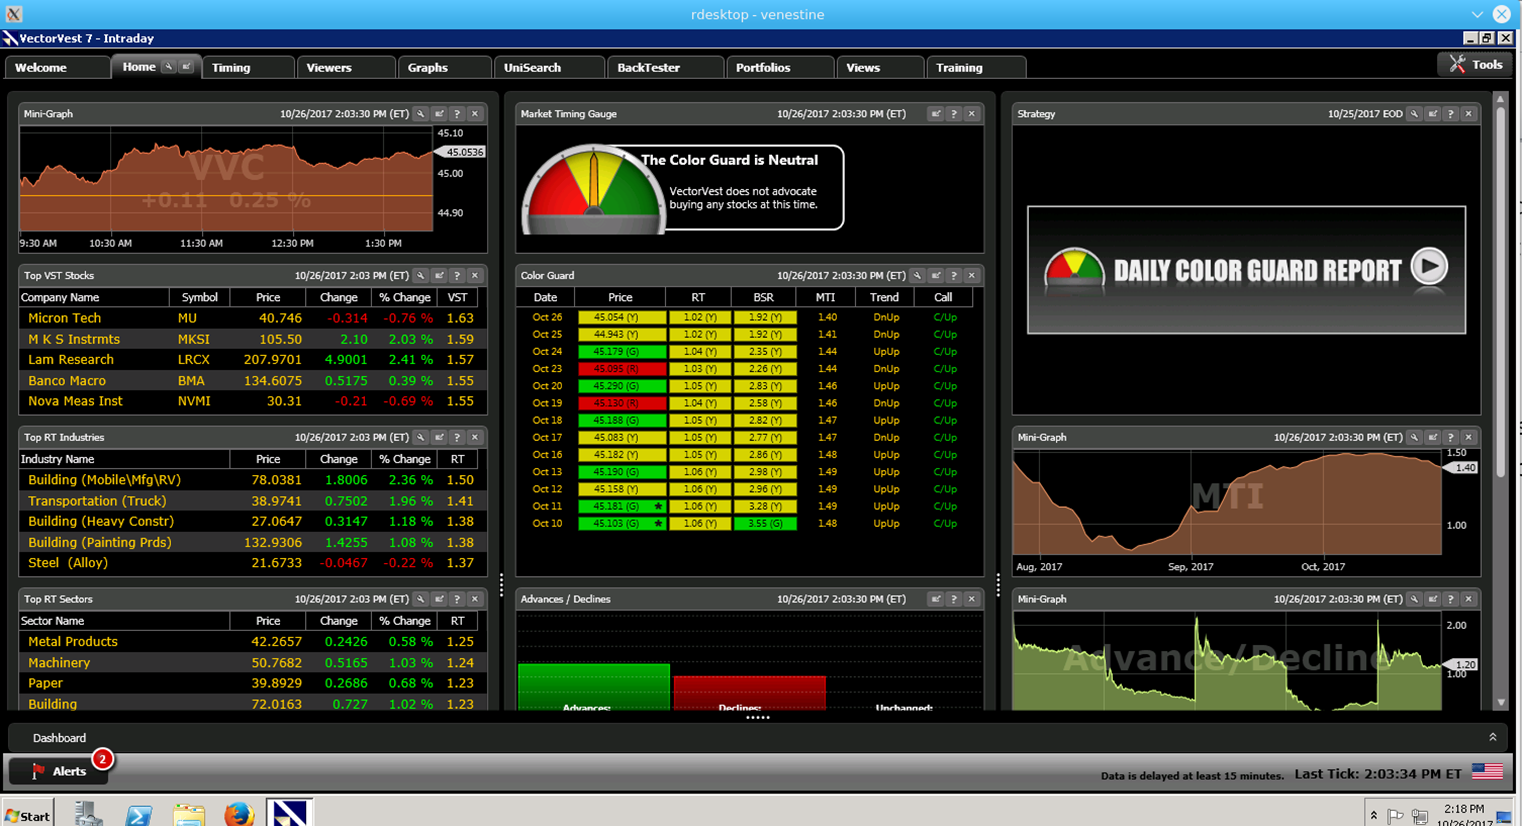Viewport: 1522px width, 826px height.
Task: Click the US flag icon in the status bar
Action: 1488,772
